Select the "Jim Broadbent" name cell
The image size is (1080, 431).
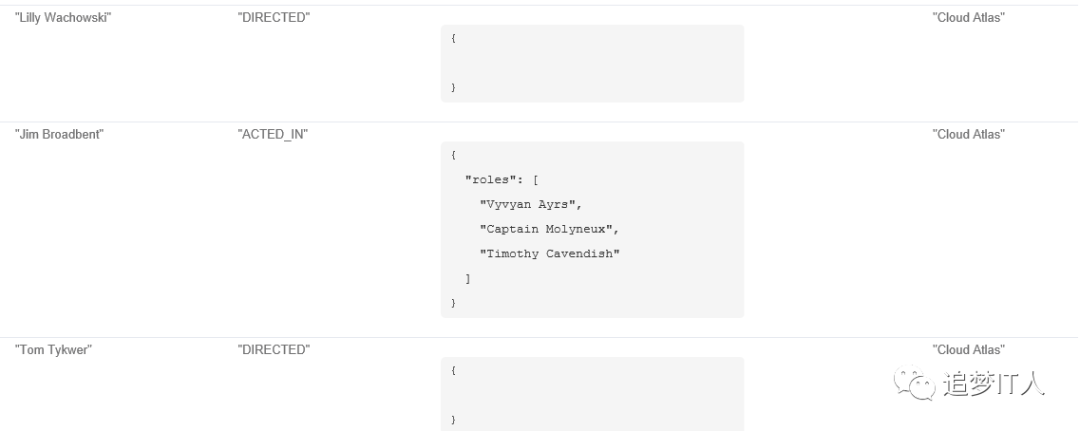pyautogui.click(x=59, y=134)
